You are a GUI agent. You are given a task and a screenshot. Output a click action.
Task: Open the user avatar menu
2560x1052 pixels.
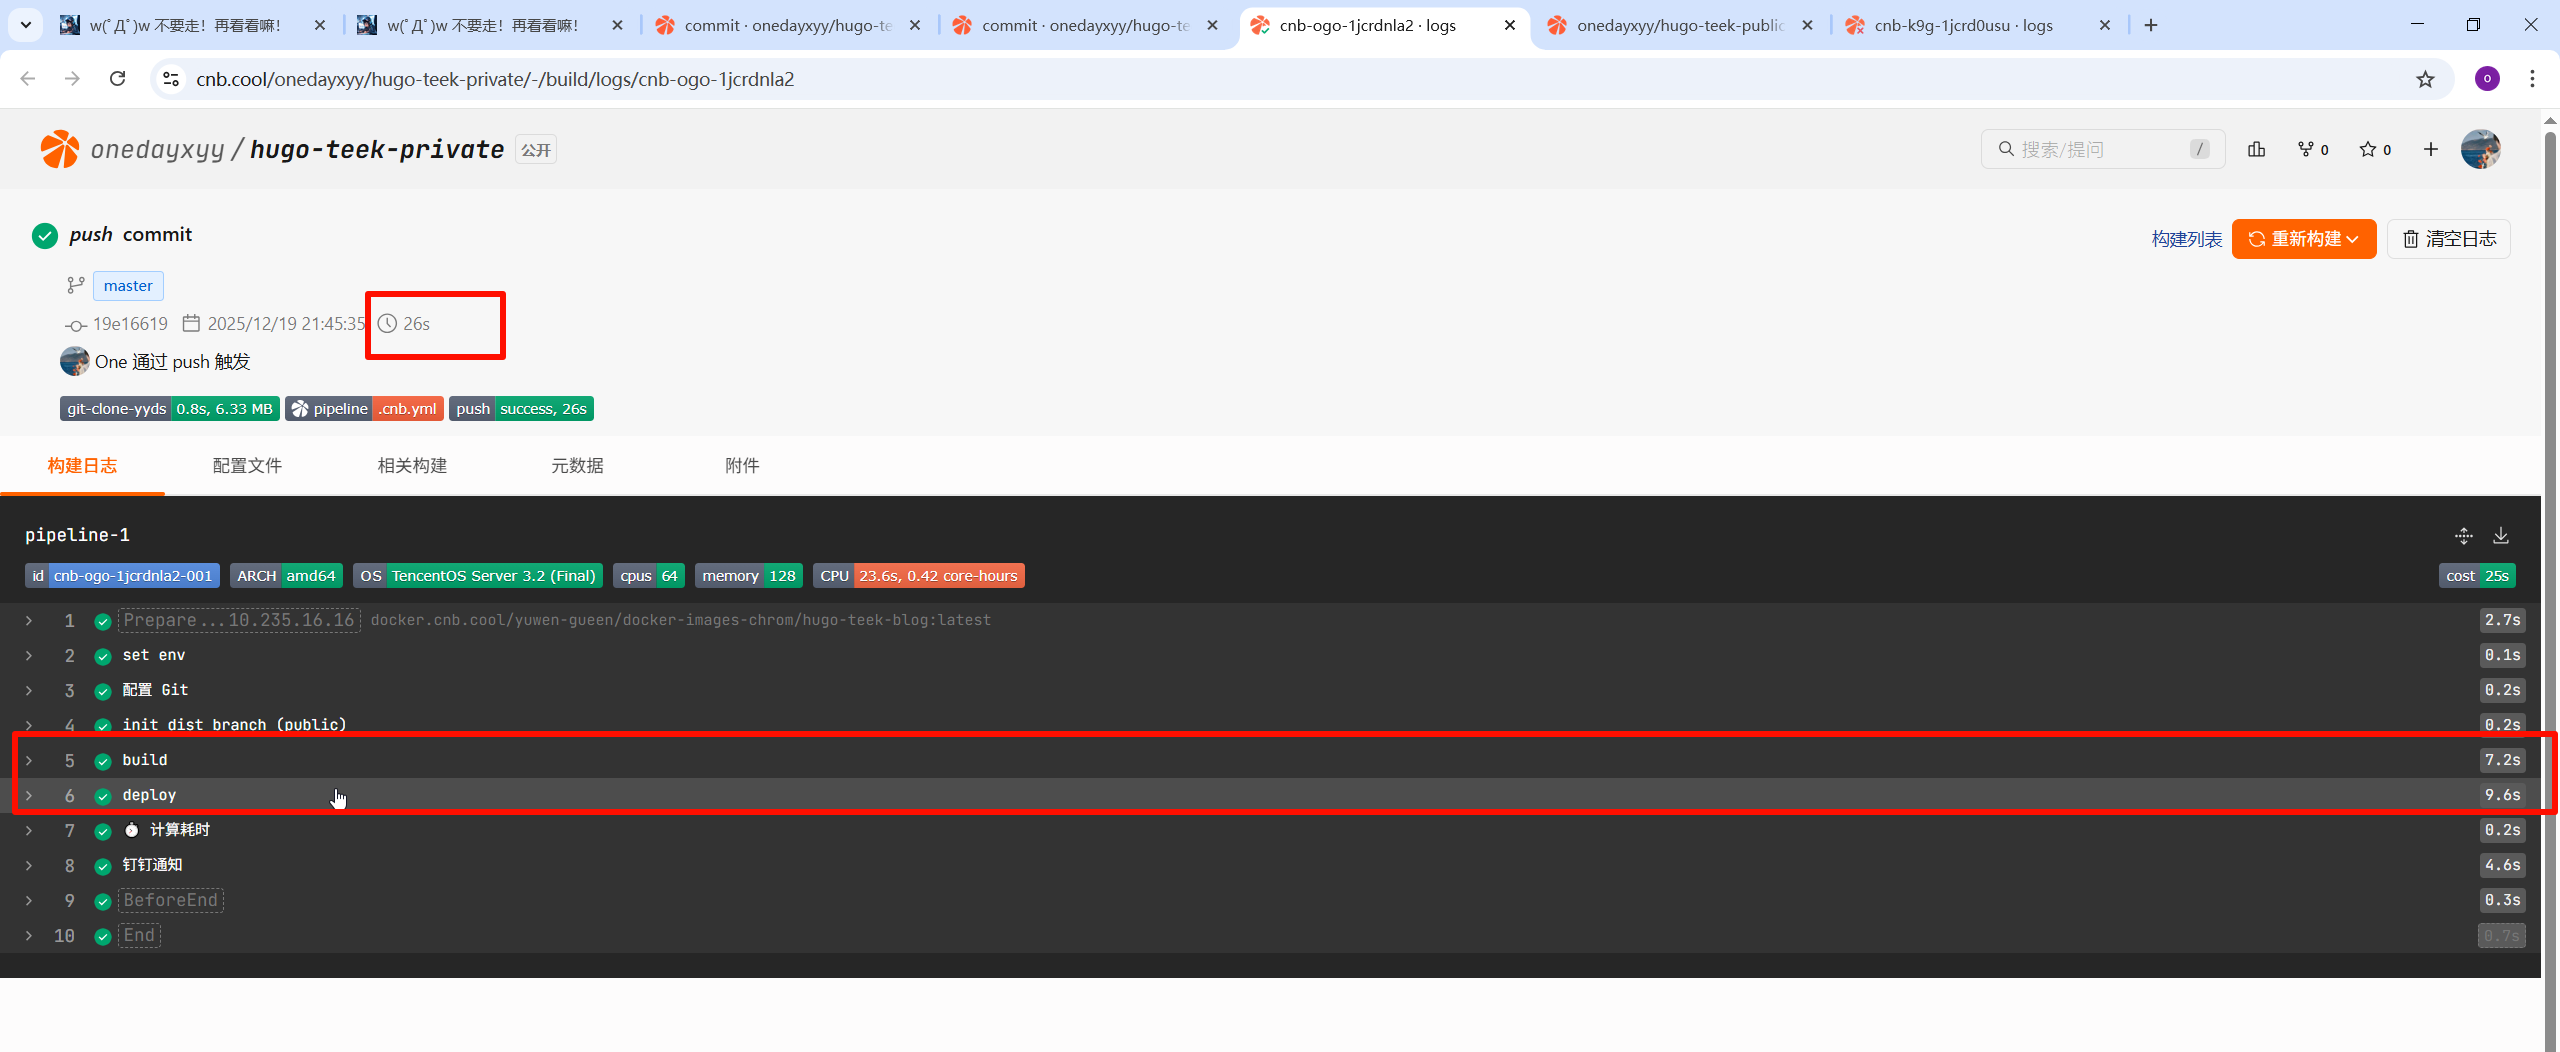click(x=2480, y=149)
